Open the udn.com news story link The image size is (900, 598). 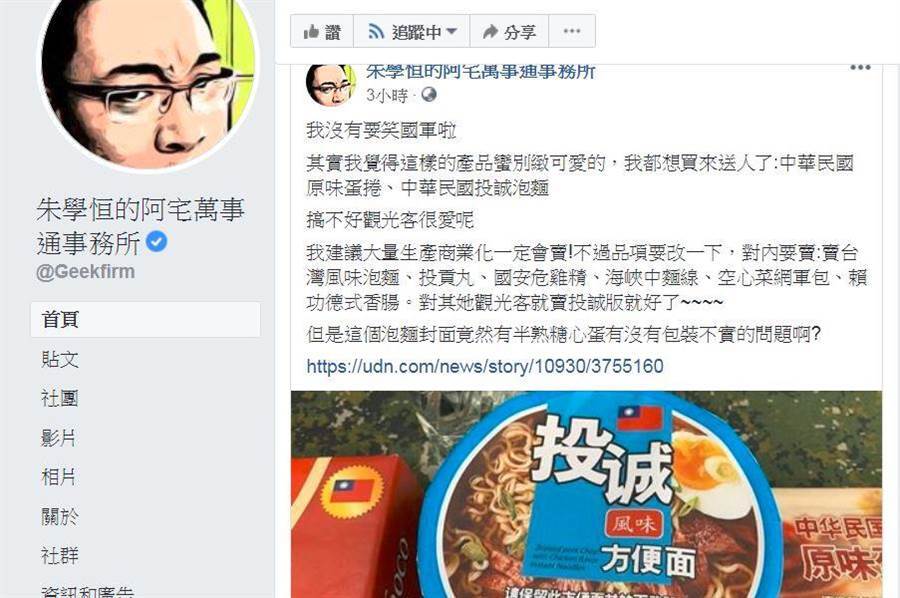(x=485, y=366)
